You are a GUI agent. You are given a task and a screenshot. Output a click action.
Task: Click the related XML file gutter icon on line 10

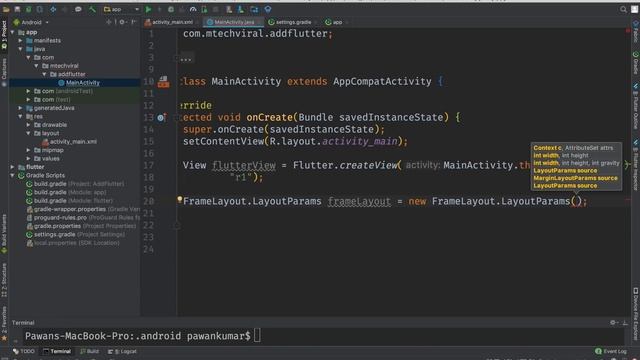[163, 82]
